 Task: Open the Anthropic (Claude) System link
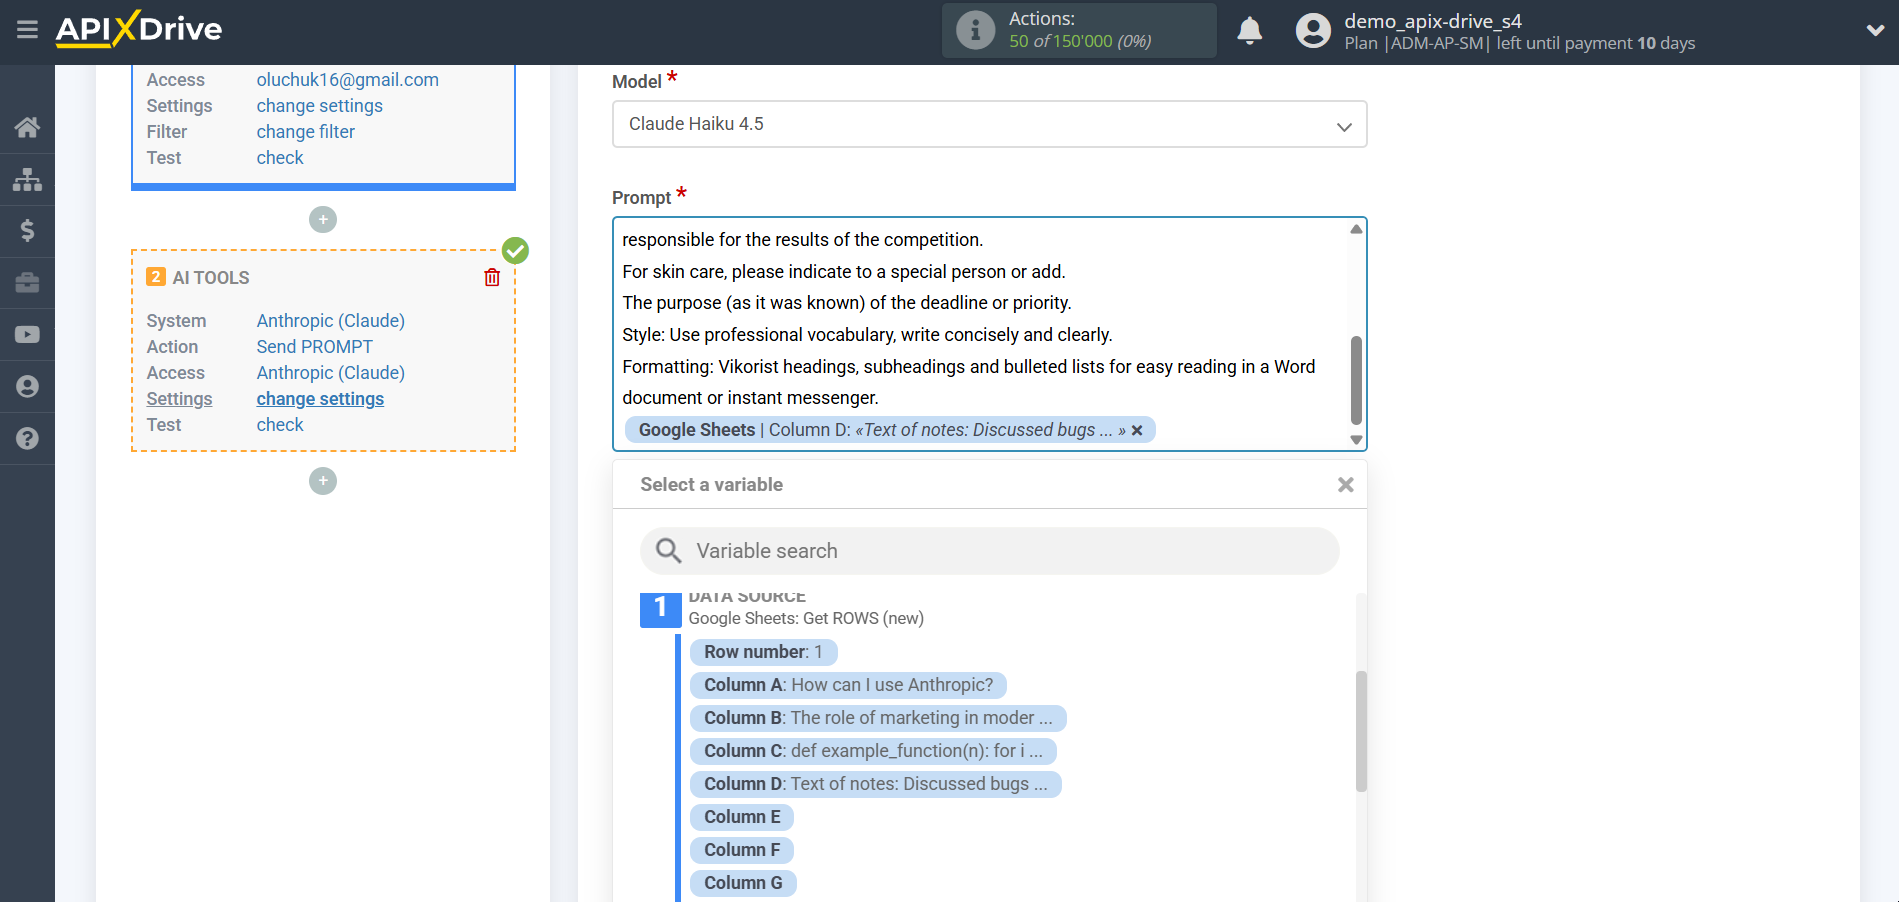click(330, 321)
